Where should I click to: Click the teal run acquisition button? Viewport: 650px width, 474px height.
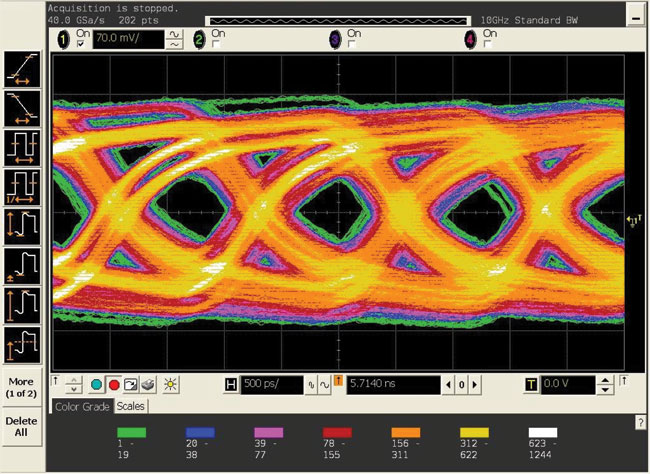(97, 385)
